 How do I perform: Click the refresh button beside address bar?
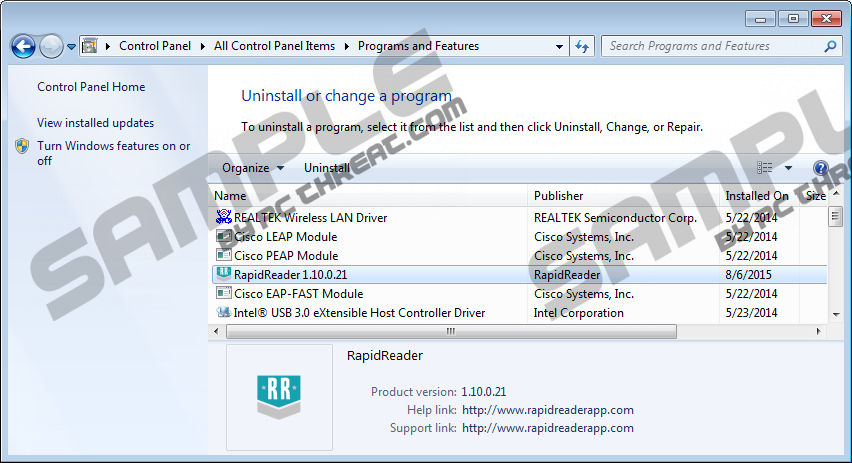[583, 46]
